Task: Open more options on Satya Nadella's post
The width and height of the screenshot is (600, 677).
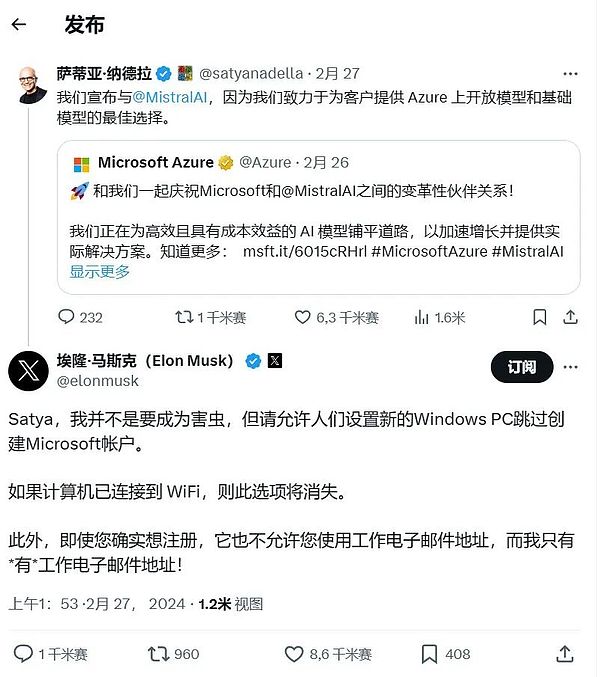Action: click(570, 74)
